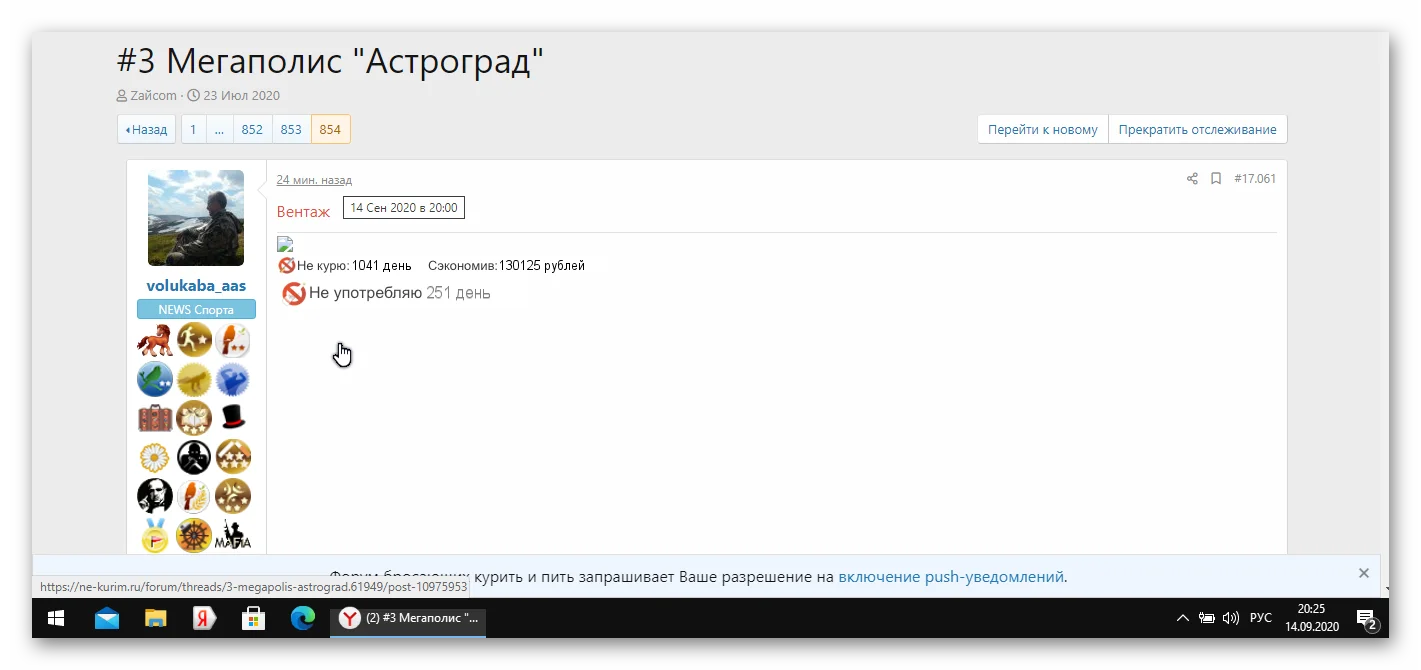Image resolution: width=1421 pixels, height=670 pixels.
Task: Select the red bird with stars badge
Action: pos(233,340)
